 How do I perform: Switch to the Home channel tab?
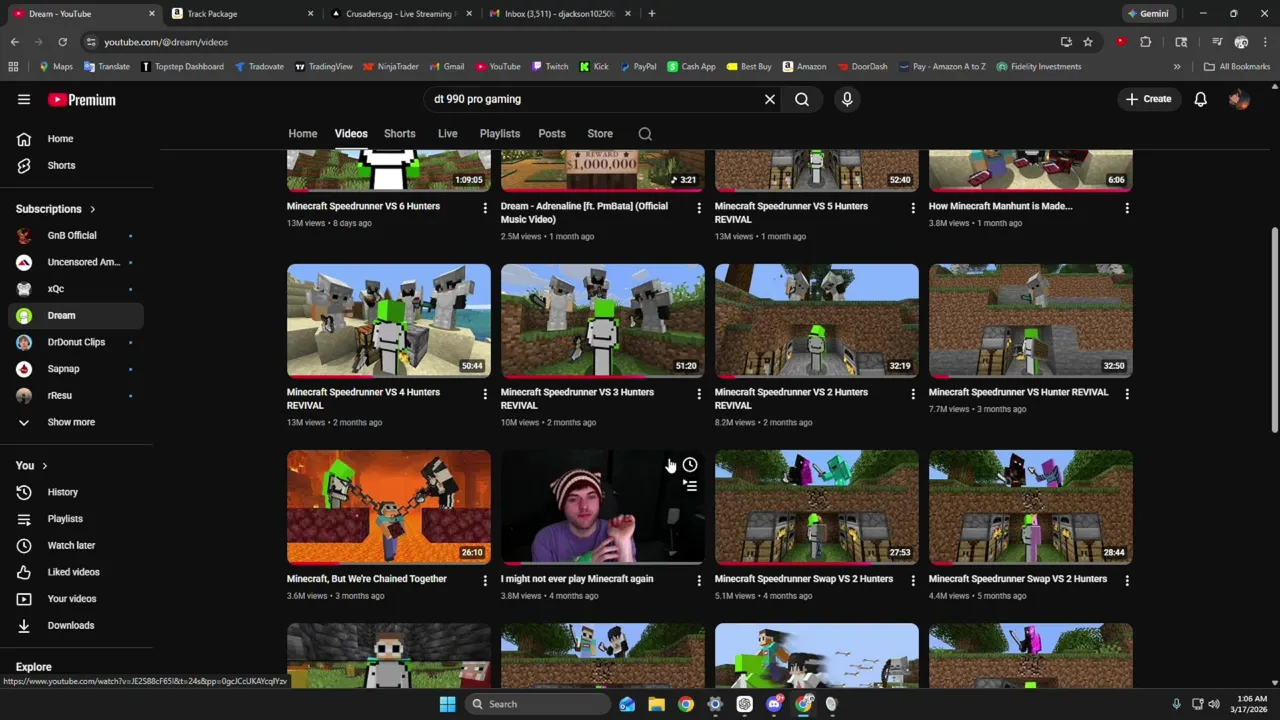pyautogui.click(x=303, y=134)
